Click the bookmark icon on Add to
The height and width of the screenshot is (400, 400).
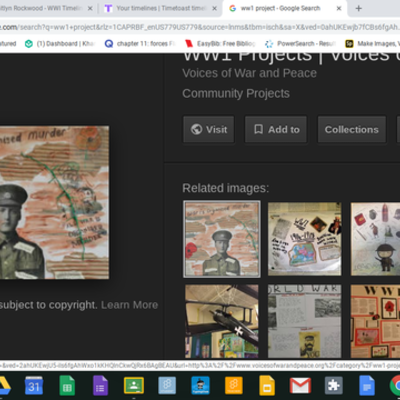(259, 129)
